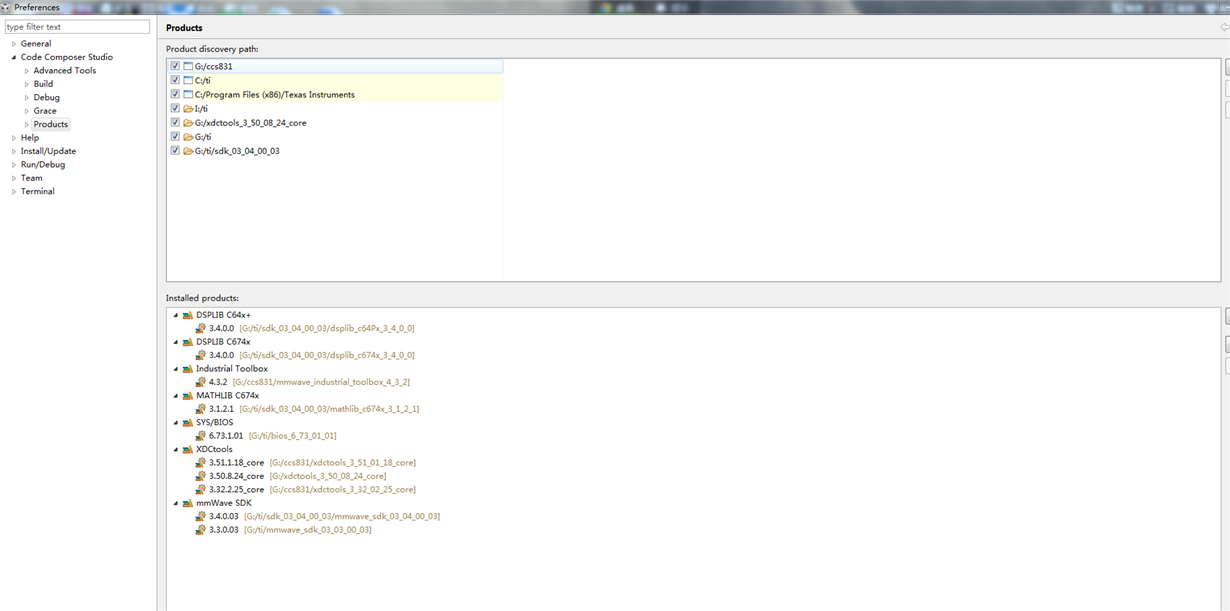Image resolution: width=1230 pixels, height=611 pixels.
Task: Expand the General preferences node
Action: pyautogui.click(x=14, y=44)
